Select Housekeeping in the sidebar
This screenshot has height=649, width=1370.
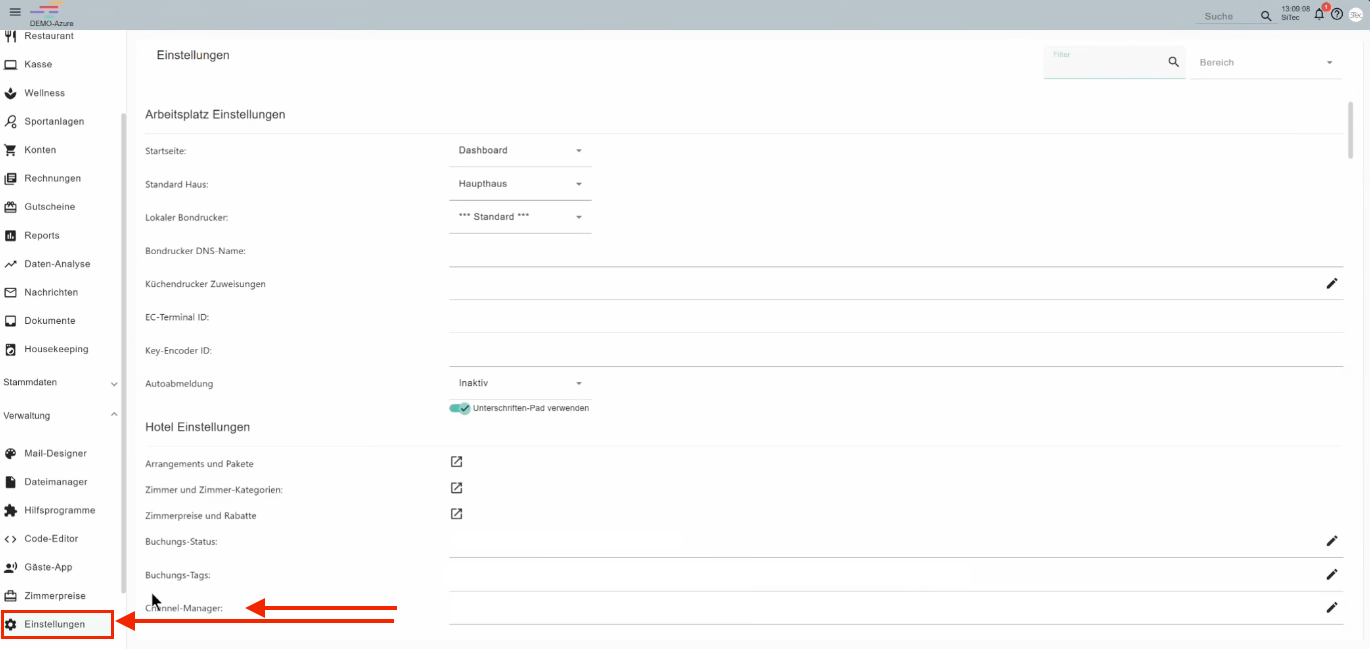tap(56, 349)
